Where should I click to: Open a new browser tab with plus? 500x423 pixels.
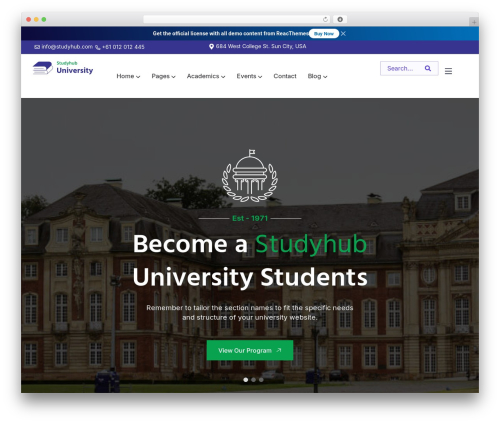[474, 22]
